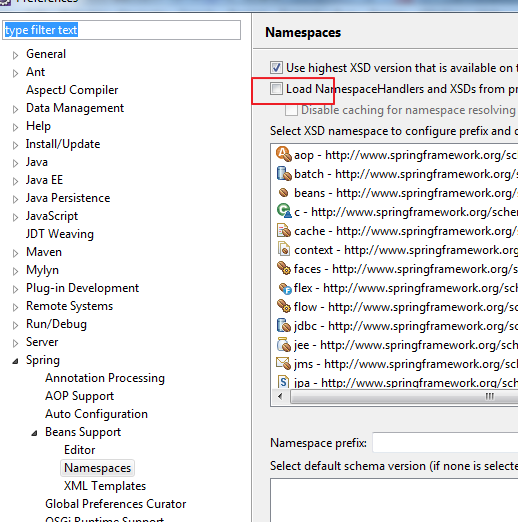
Task: Click the type filter text field
Action: 121,30
